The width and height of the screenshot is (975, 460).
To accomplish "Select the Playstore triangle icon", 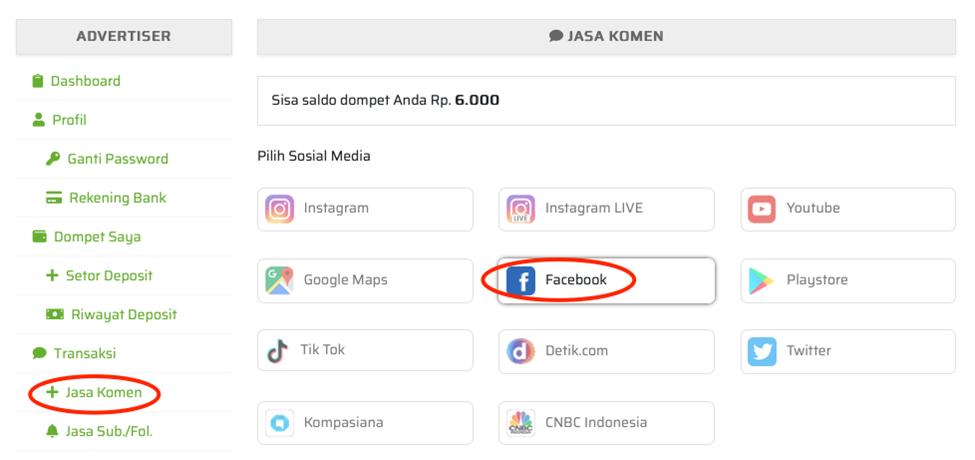I will pyautogui.click(x=762, y=280).
